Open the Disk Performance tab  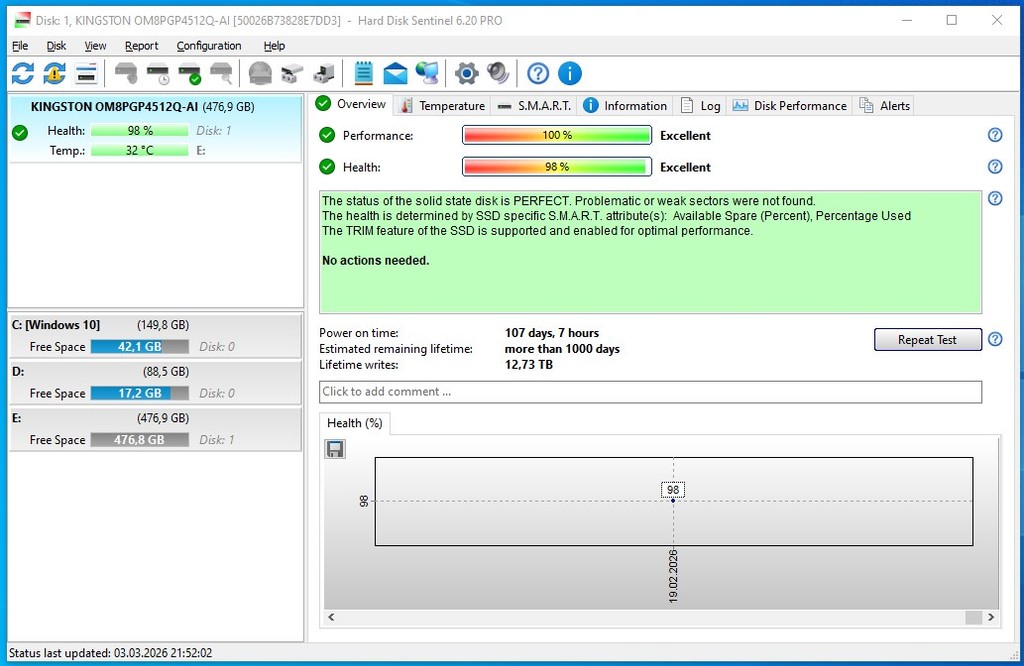[x=789, y=106]
